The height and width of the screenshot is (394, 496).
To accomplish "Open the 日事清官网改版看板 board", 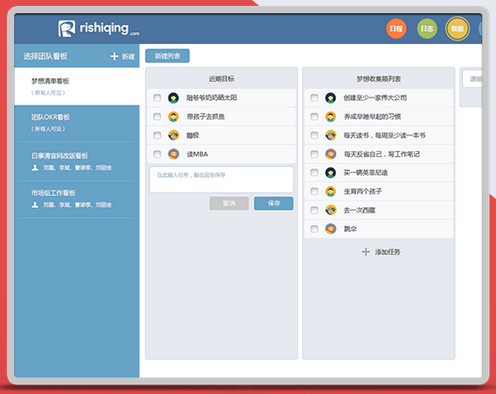I will click(x=77, y=161).
